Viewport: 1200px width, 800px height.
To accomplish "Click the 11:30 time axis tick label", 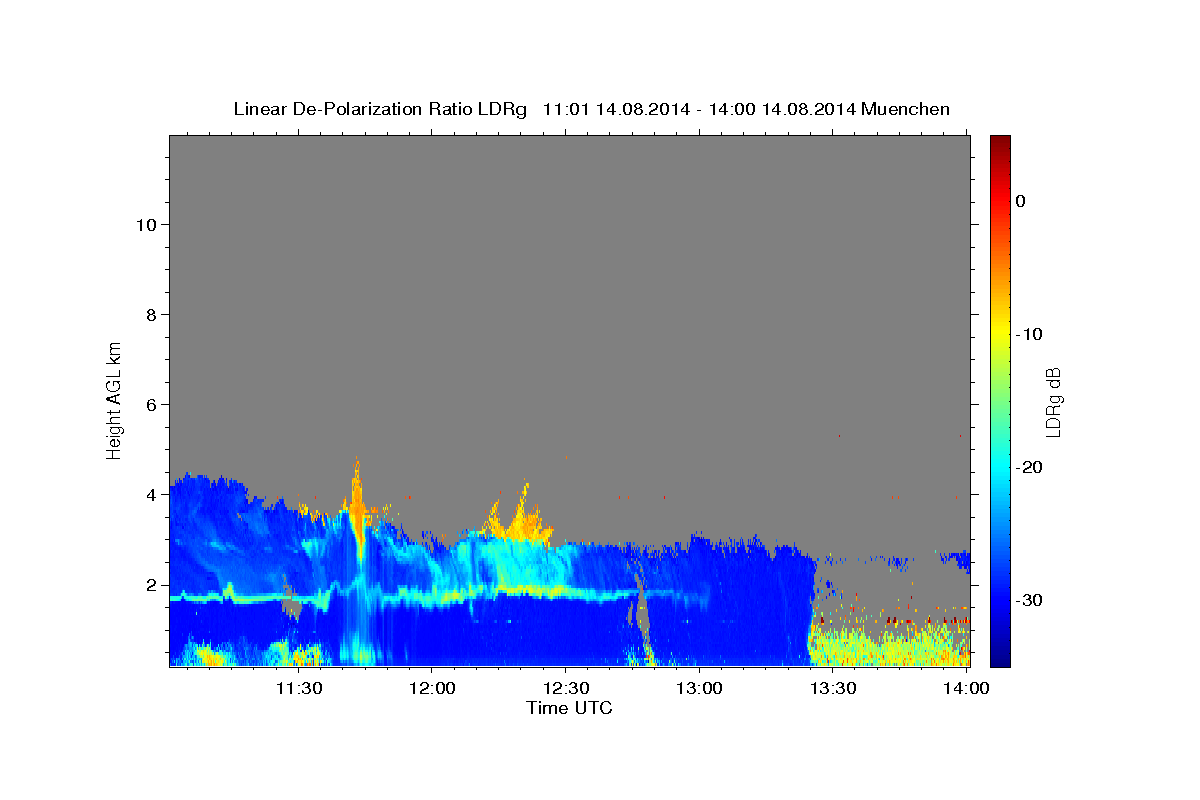I will (297, 688).
